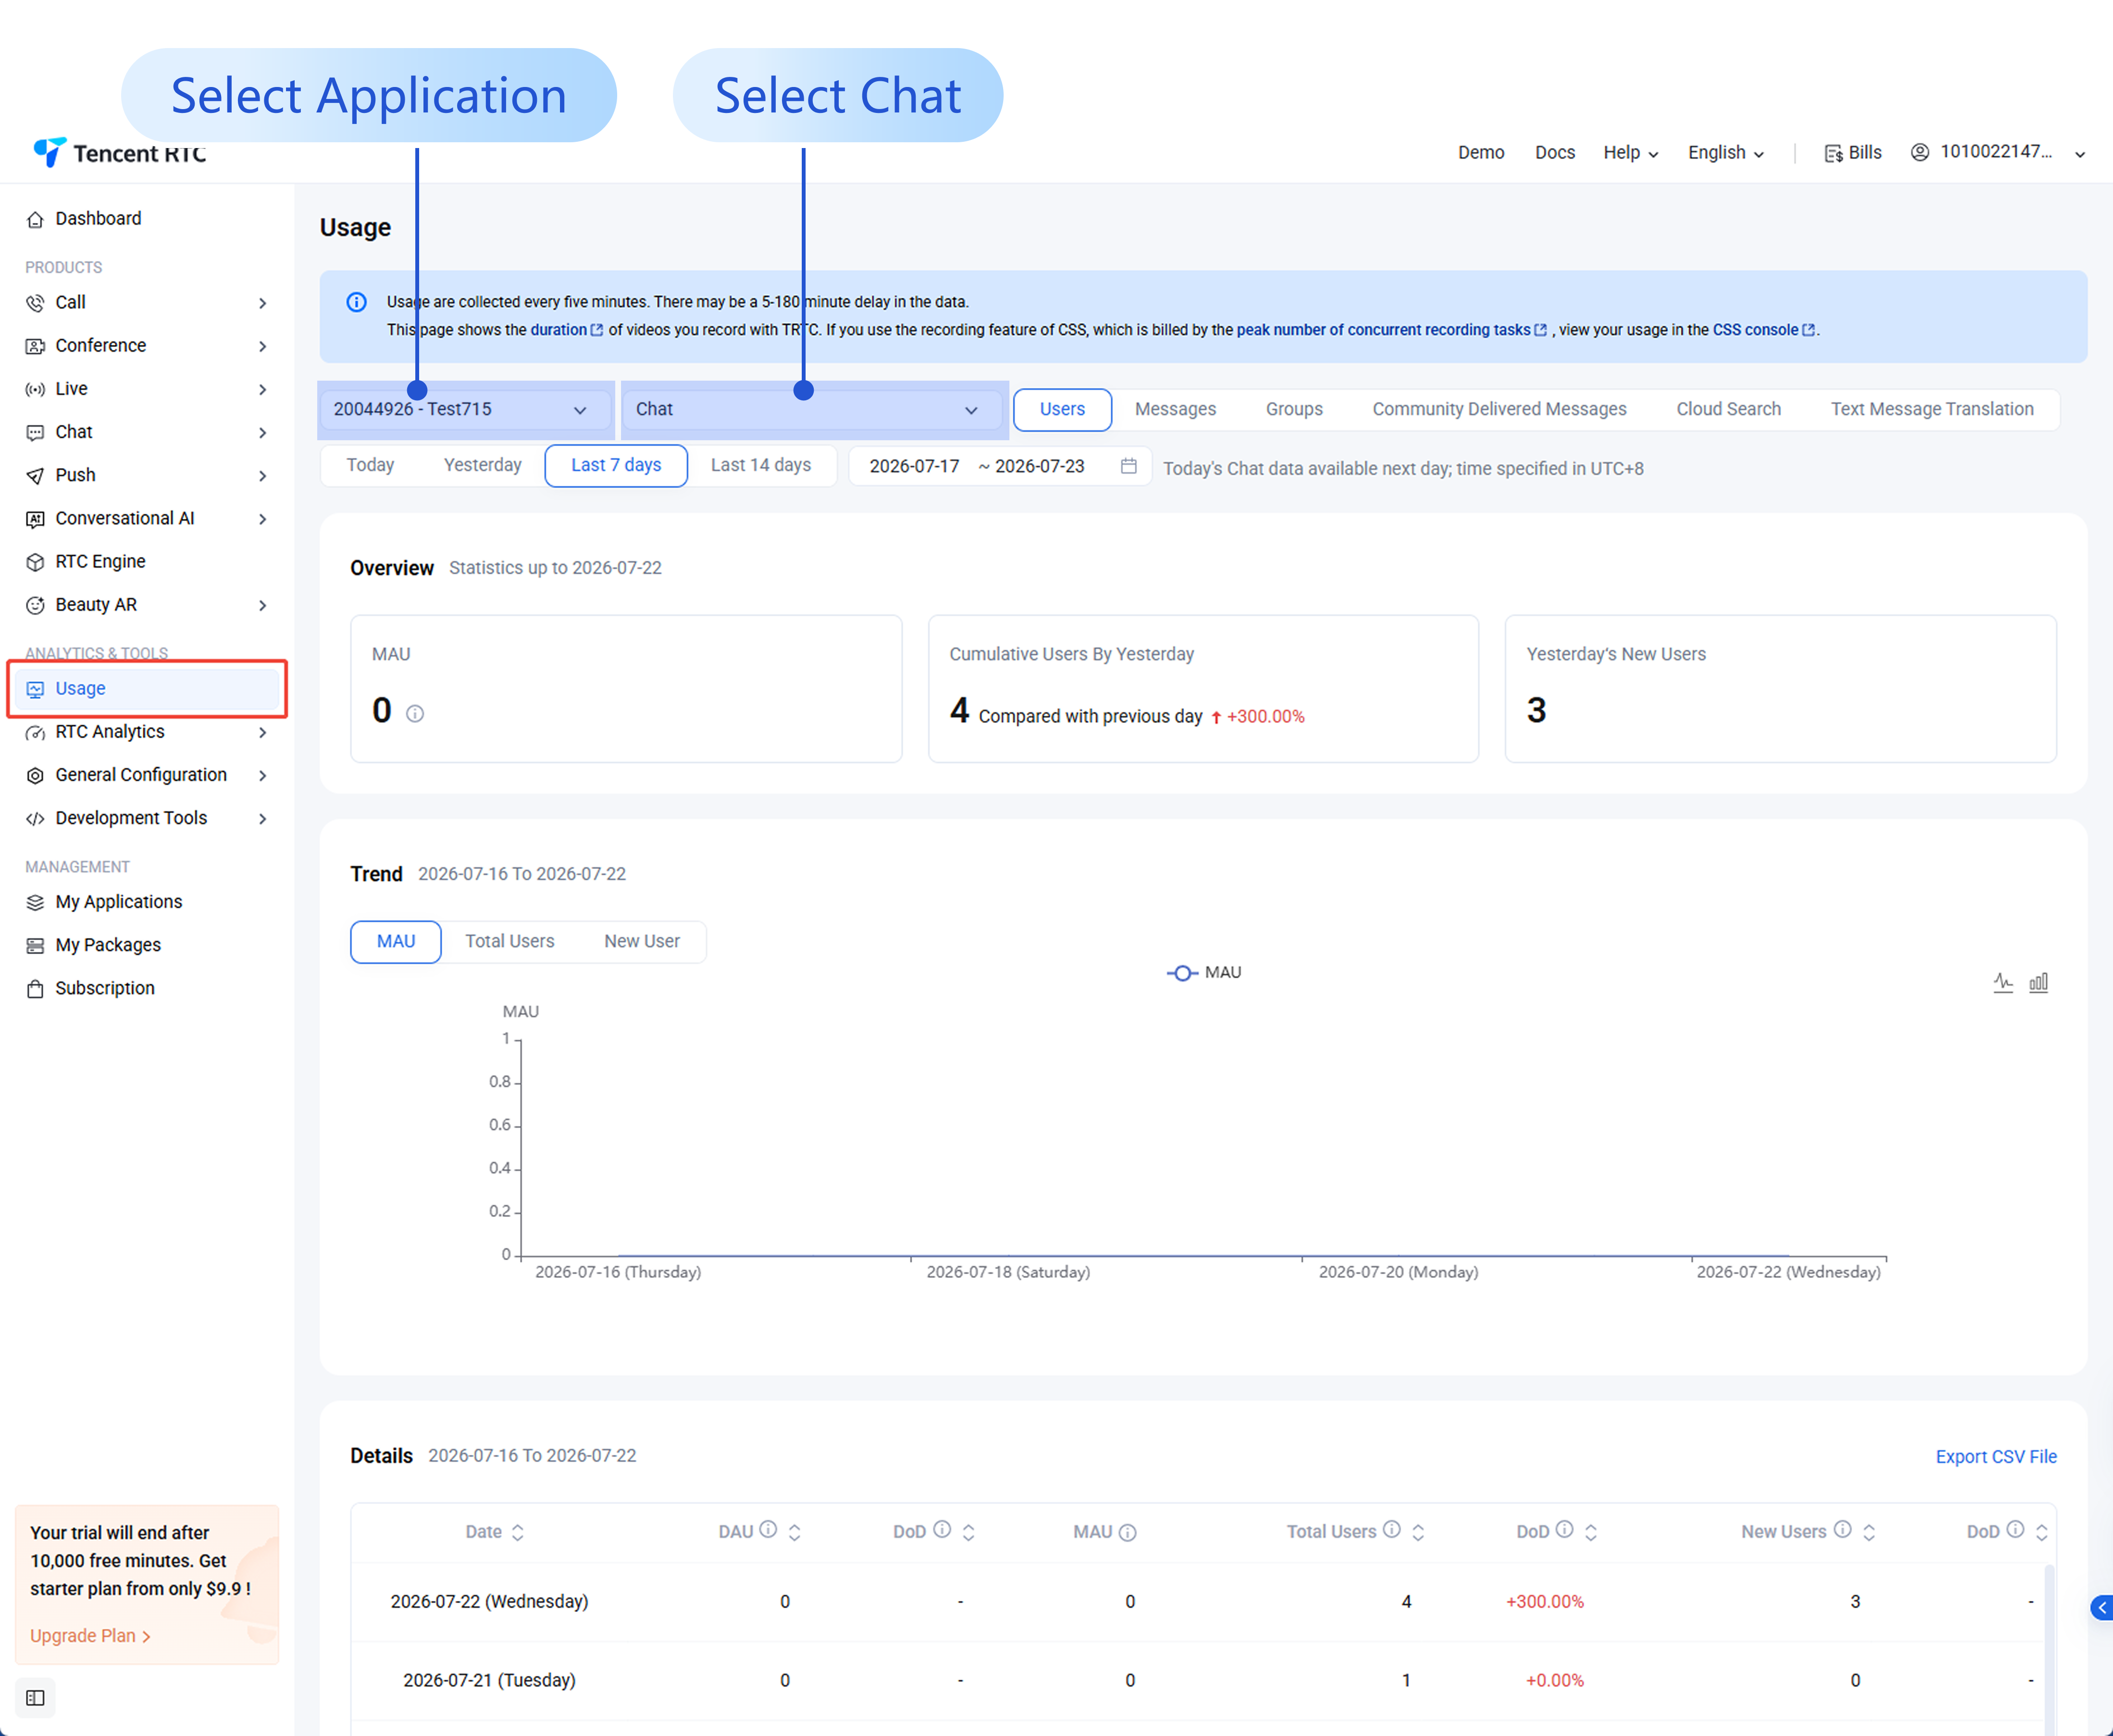Switch trend chart to bar view icon
2113x1736 pixels.
click(x=2038, y=982)
